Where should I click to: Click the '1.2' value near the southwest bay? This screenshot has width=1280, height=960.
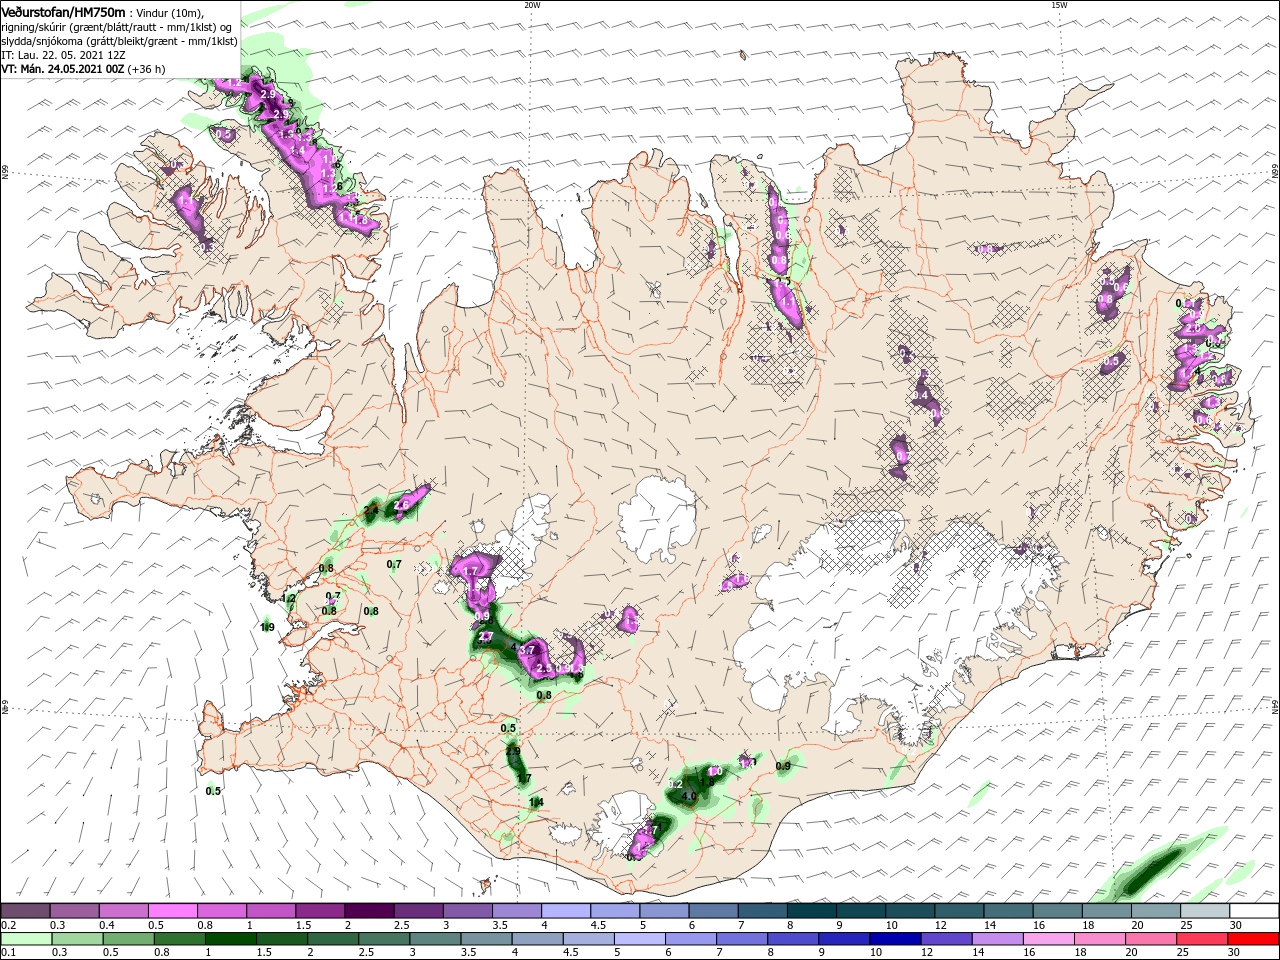tap(289, 599)
